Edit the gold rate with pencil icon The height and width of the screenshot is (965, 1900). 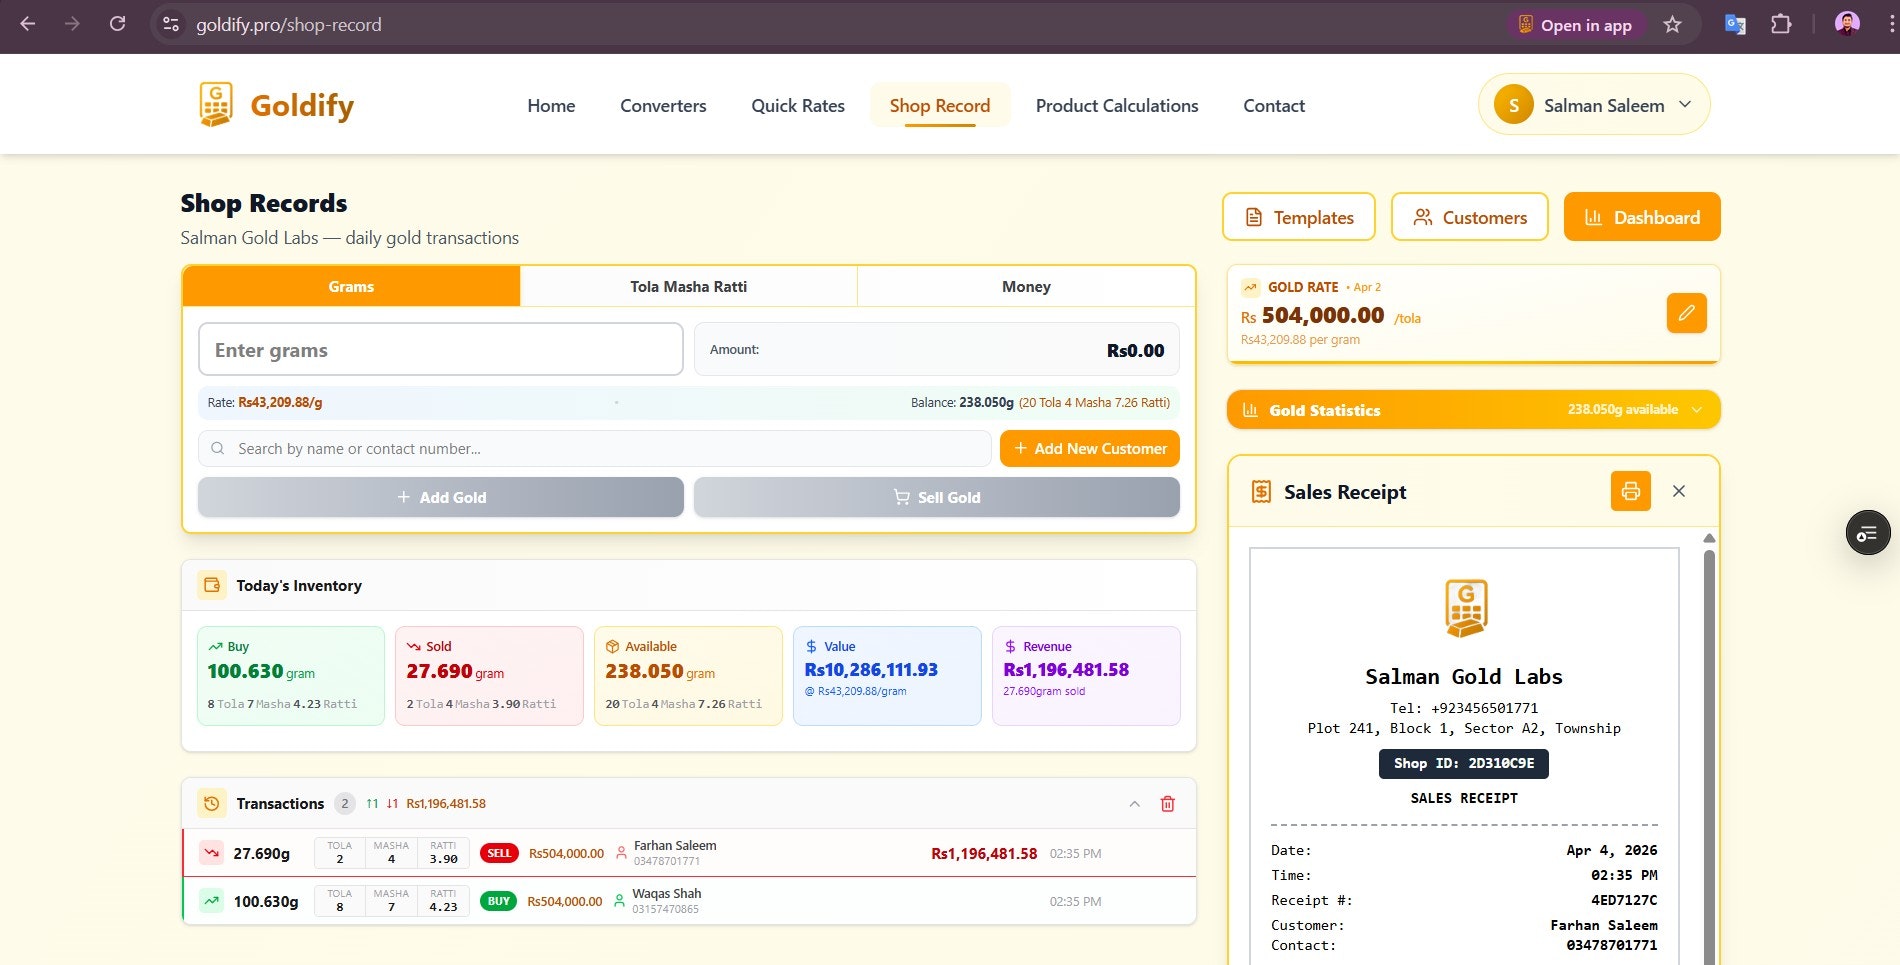pos(1686,313)
